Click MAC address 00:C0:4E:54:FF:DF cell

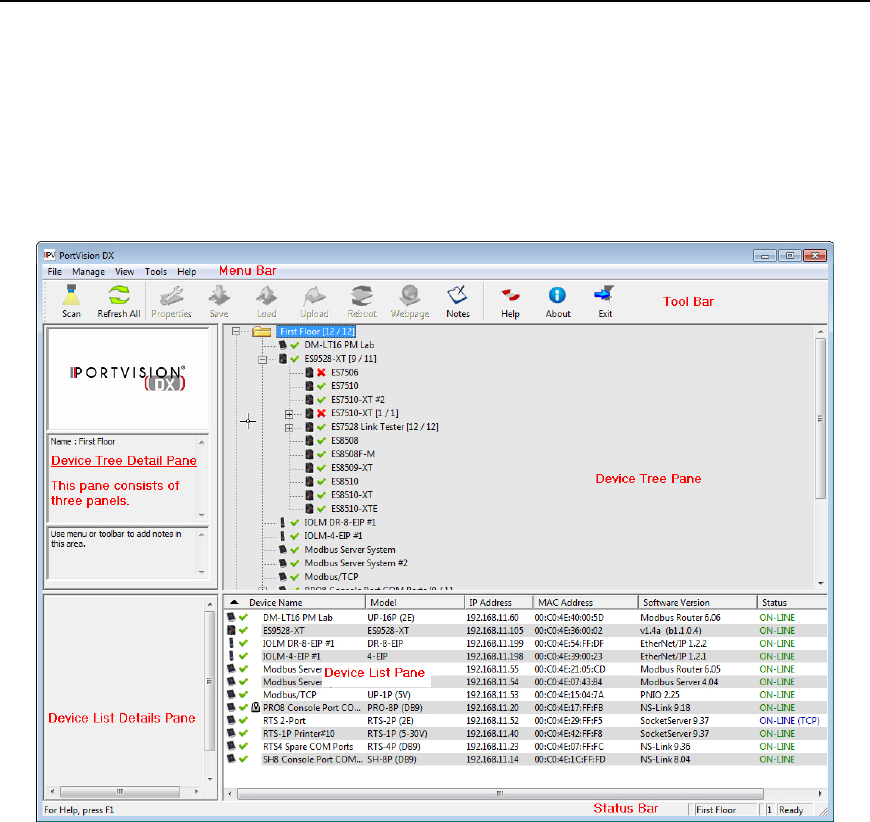point(569,644)
